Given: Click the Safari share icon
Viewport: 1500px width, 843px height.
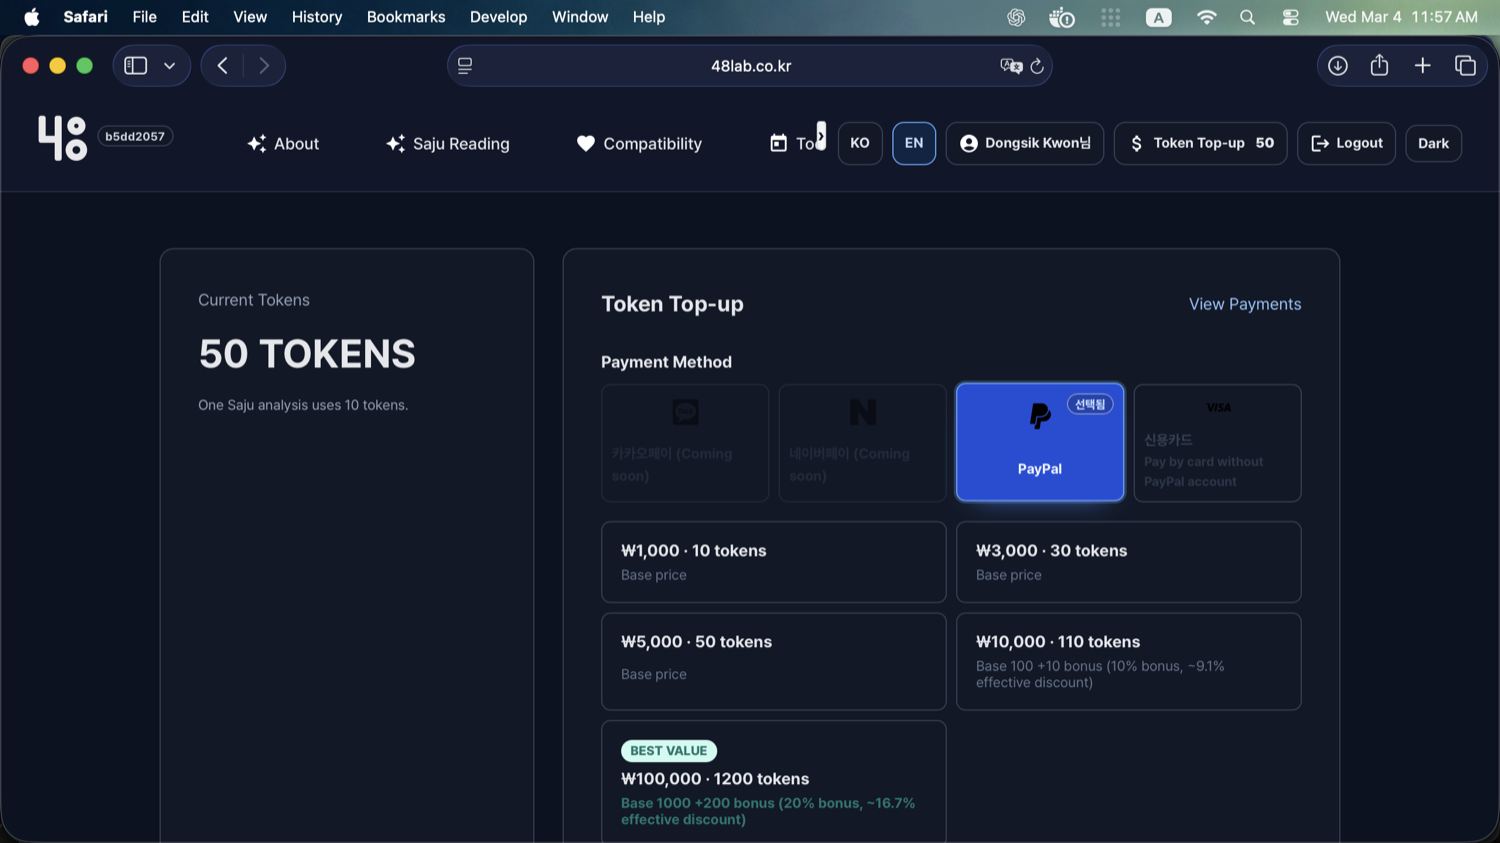Looking at the screenshot, I should 1379,66.
